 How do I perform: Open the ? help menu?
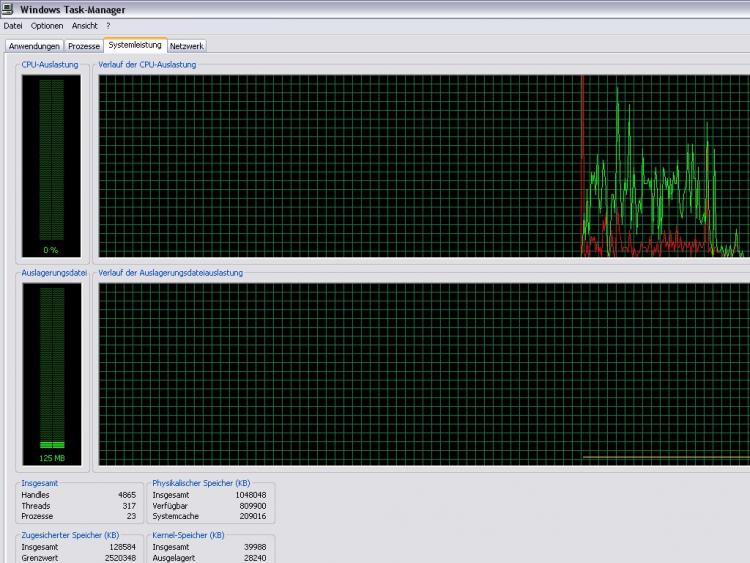[108, 26]
